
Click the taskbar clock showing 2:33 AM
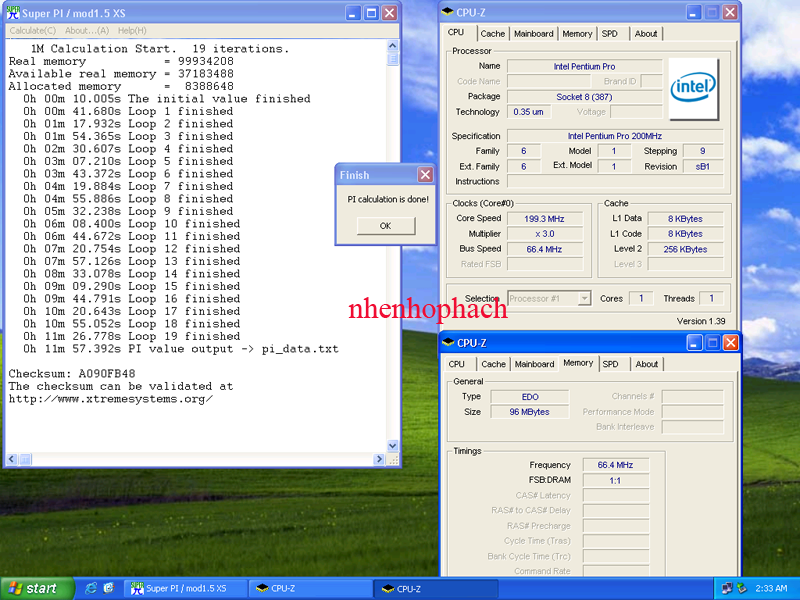pos(771,588)
